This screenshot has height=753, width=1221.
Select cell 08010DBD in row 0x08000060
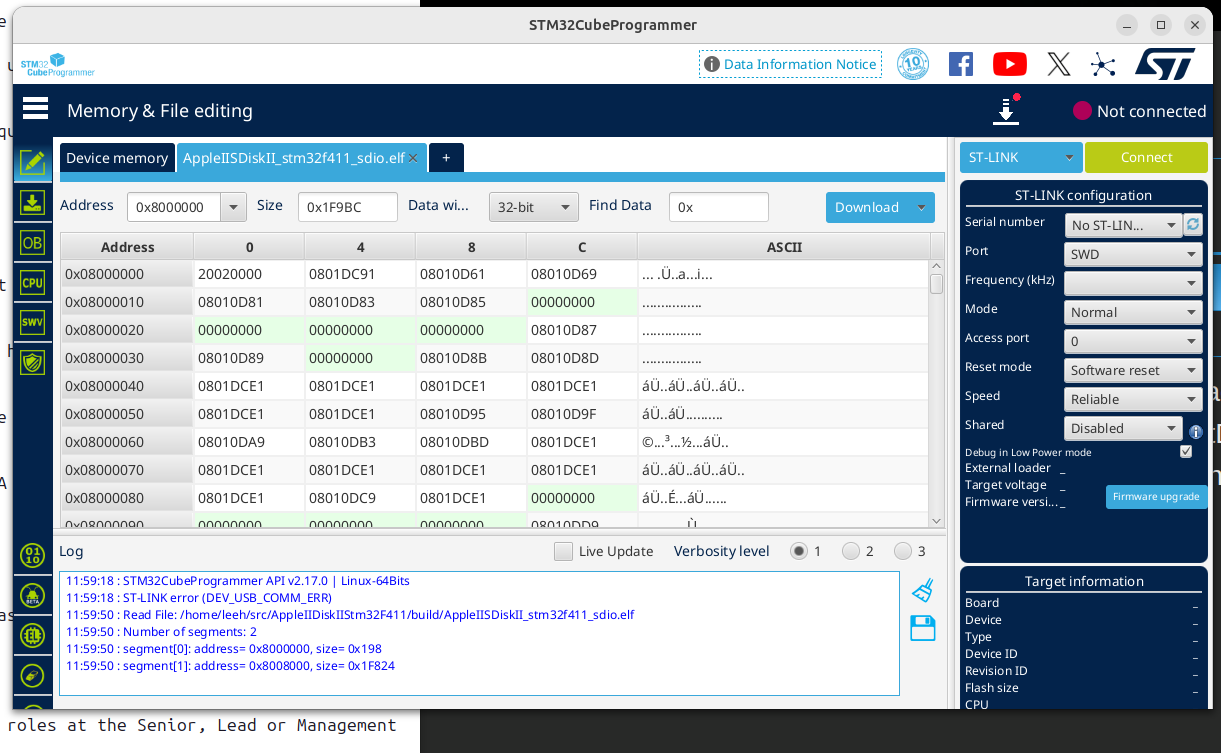471,442
